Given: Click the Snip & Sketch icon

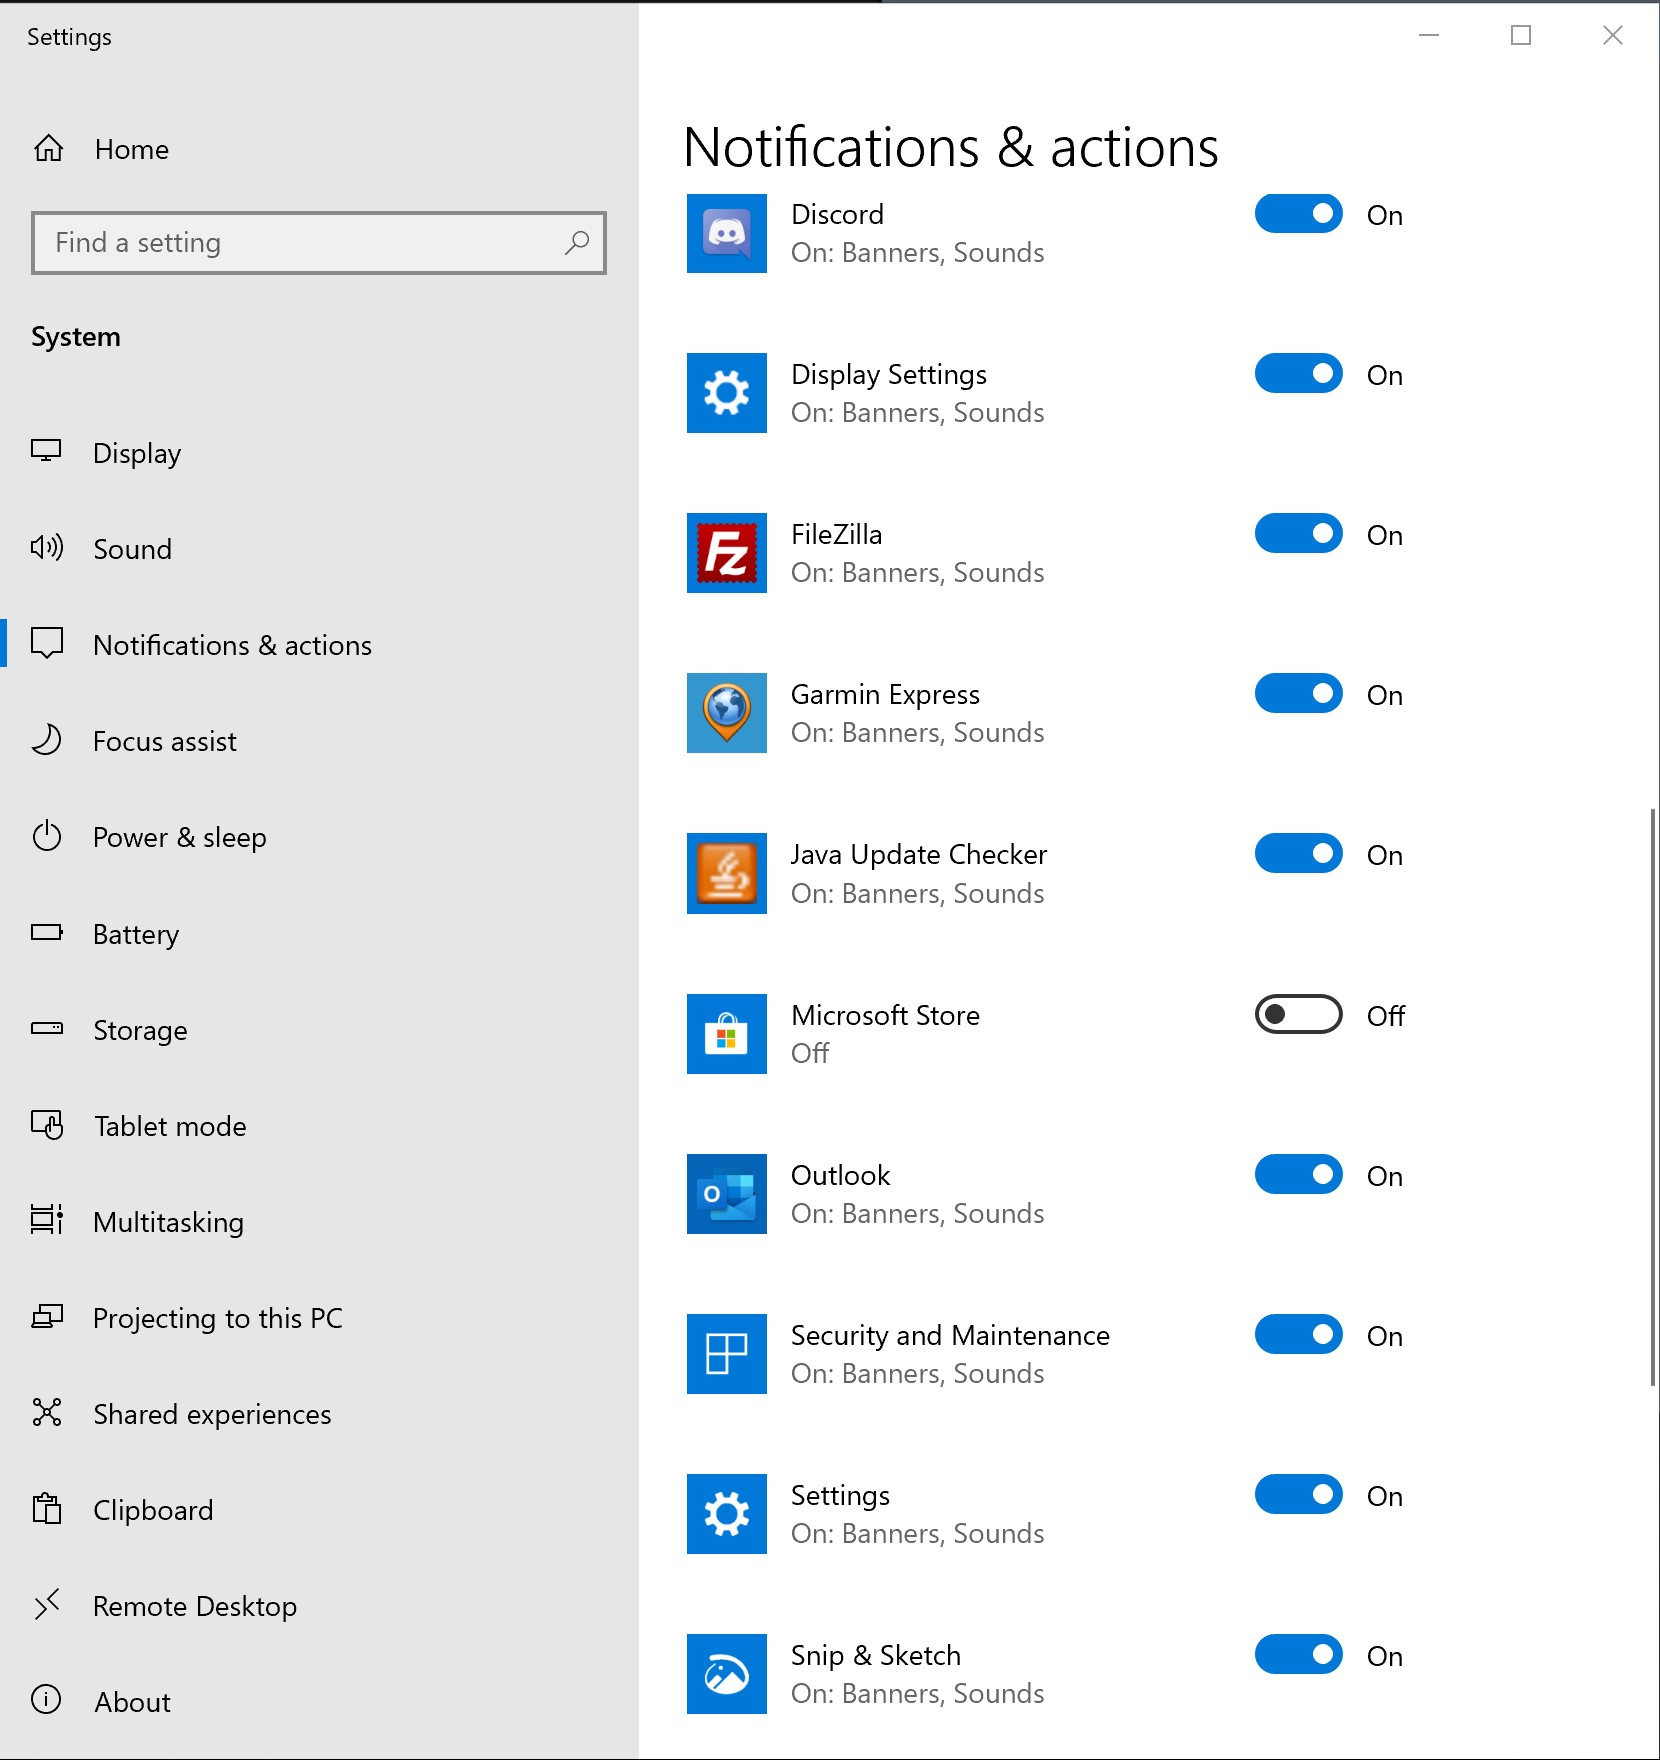Looking at the screenshot, I should coord(726,1674).
